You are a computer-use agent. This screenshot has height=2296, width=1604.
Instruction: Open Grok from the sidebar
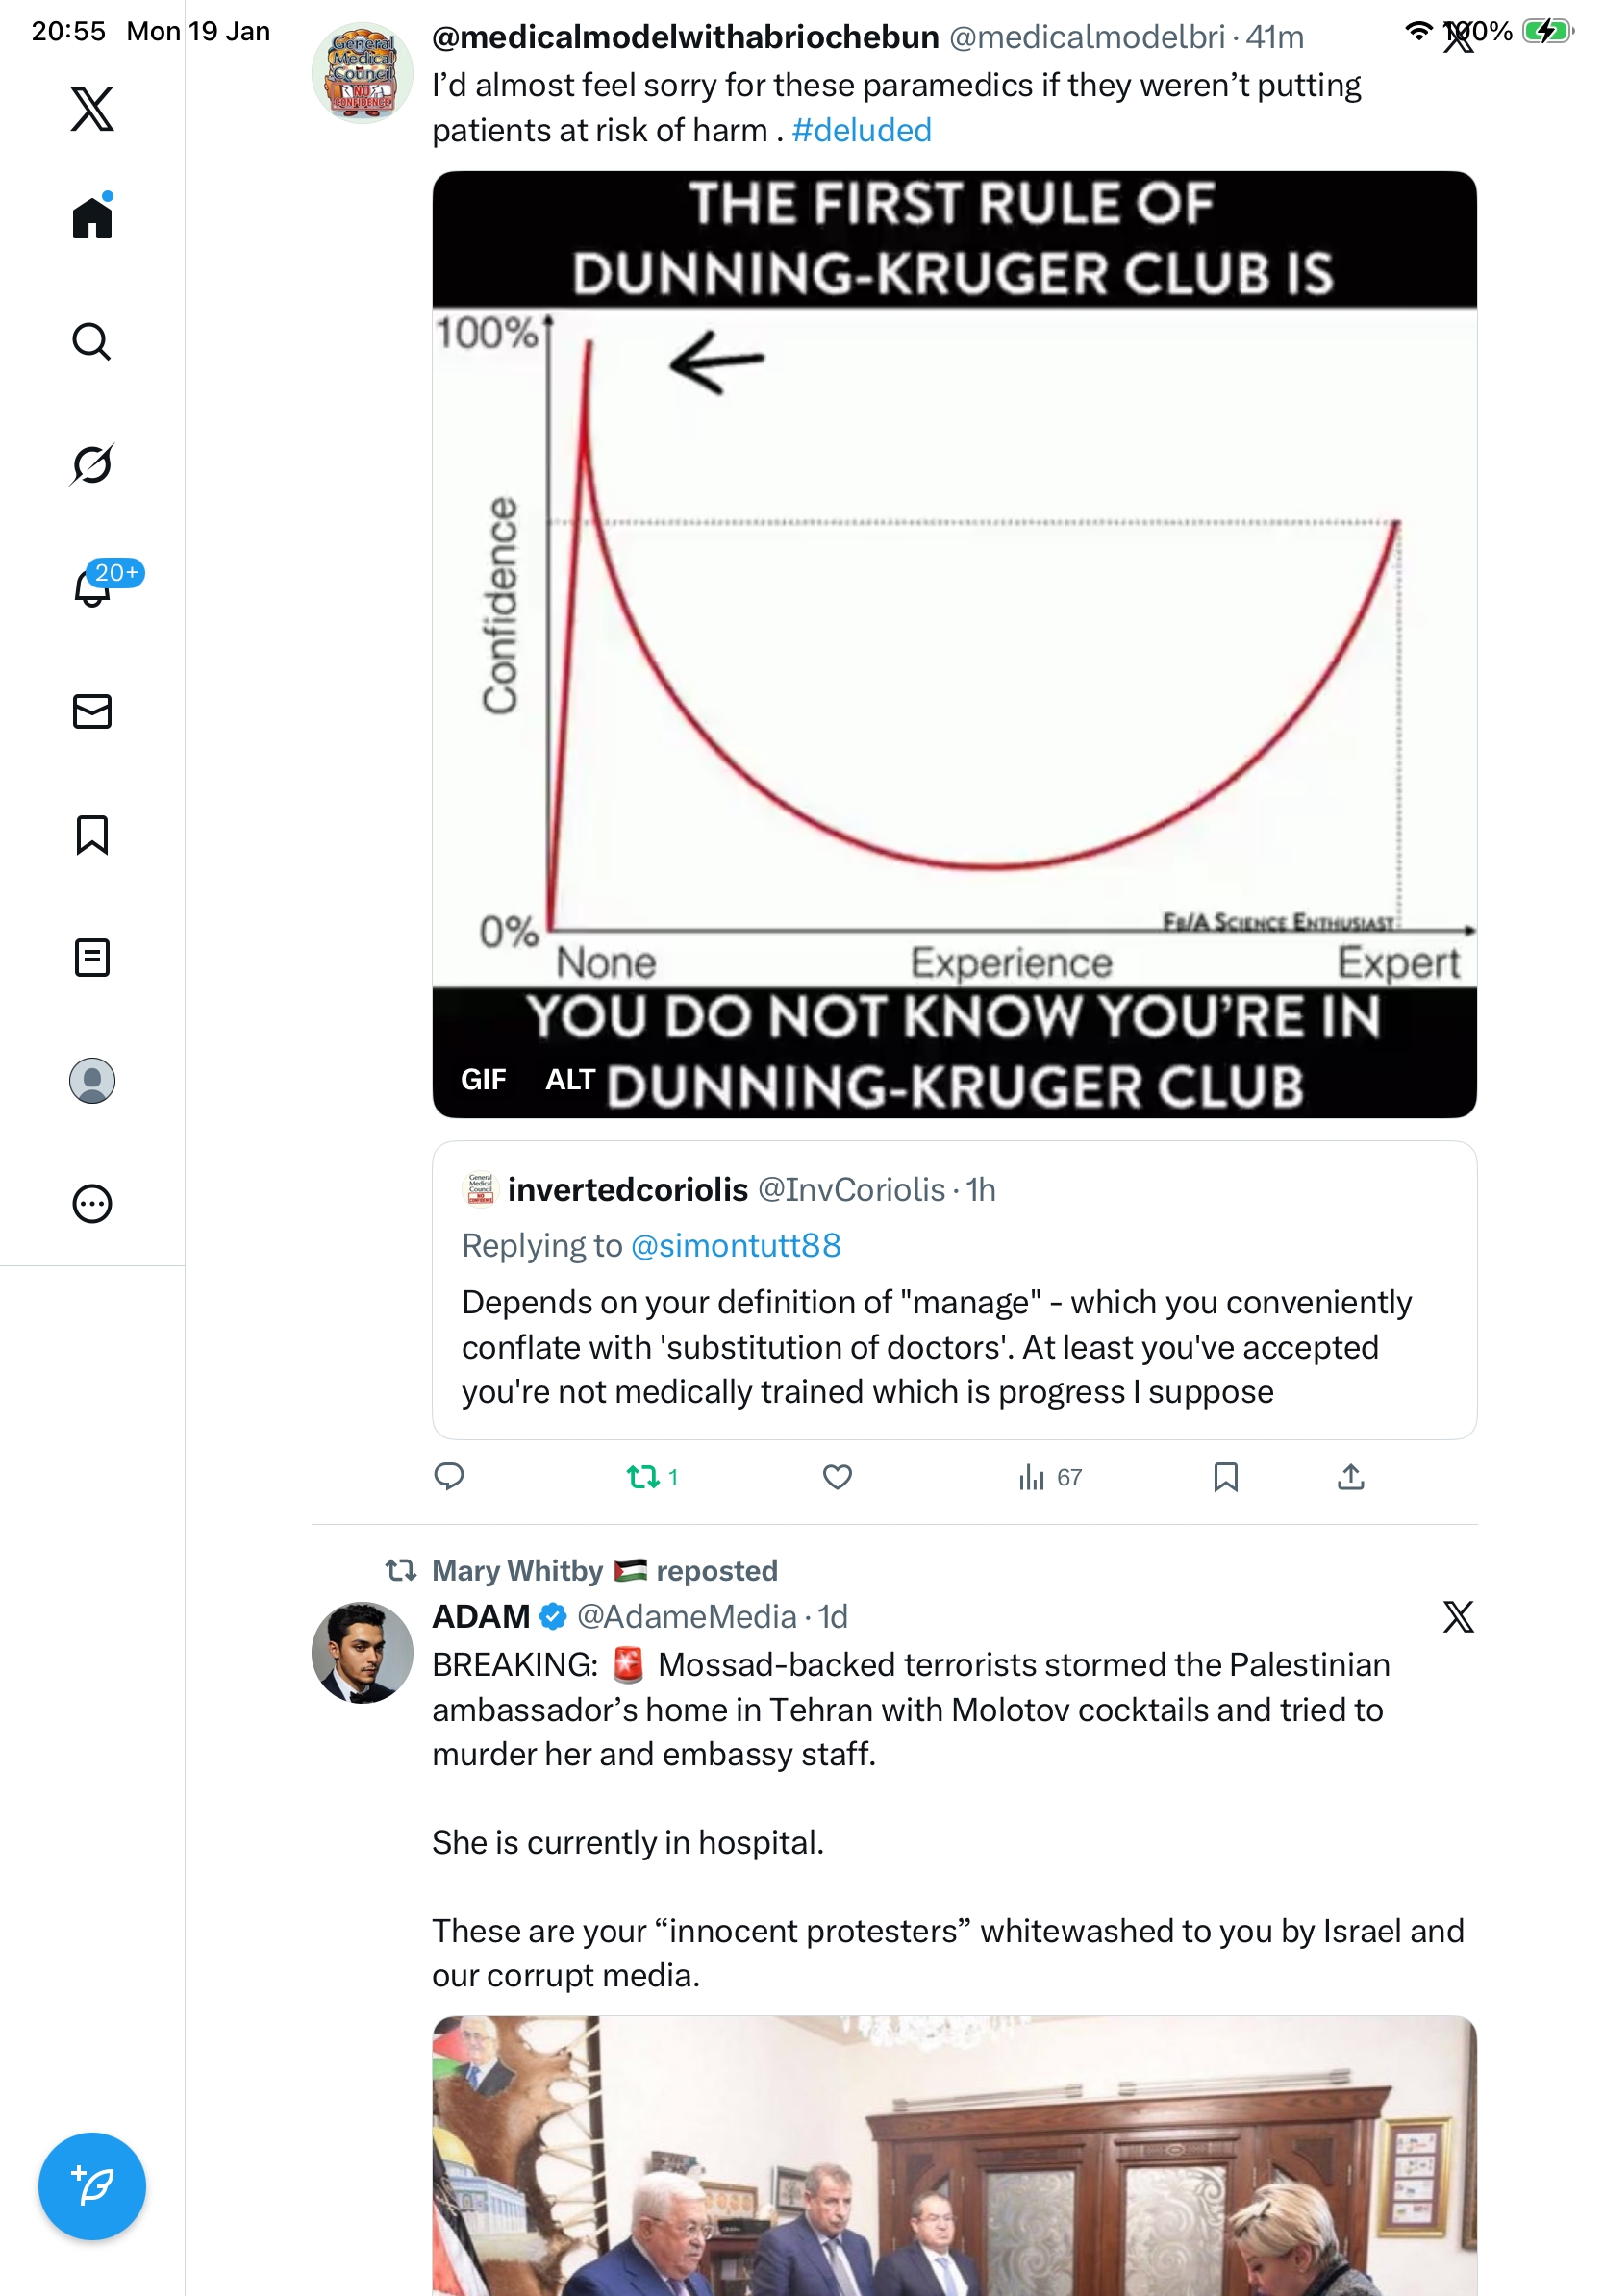coord(92,464)
